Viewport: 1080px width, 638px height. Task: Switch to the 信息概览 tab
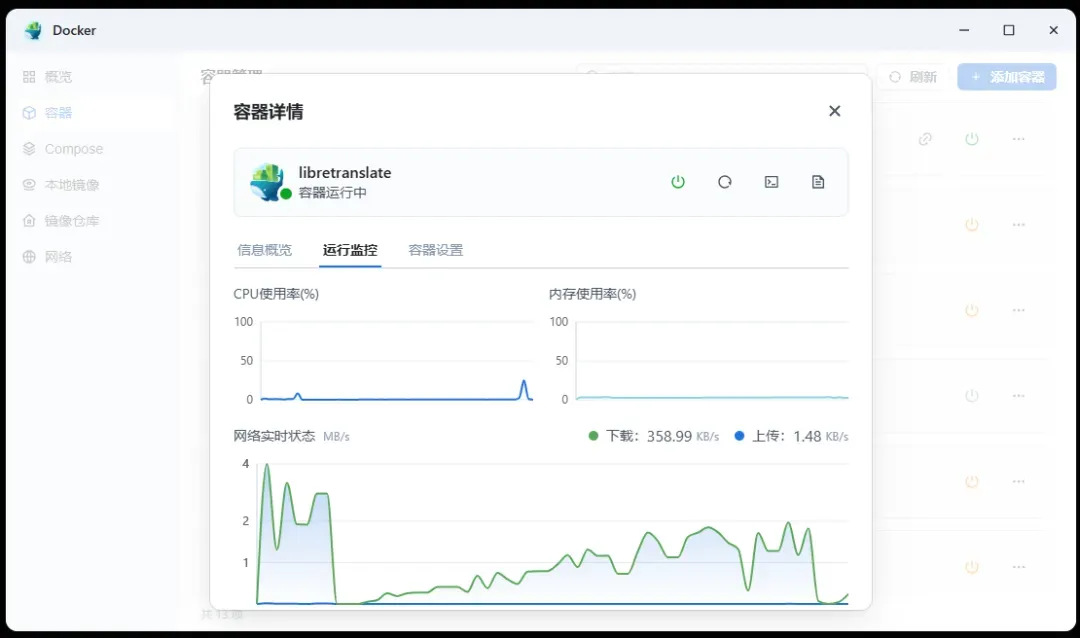click(x=264, y=250)
